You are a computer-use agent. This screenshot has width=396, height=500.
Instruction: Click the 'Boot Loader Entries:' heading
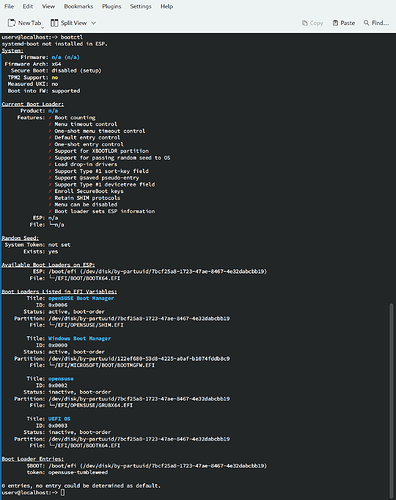33,459
